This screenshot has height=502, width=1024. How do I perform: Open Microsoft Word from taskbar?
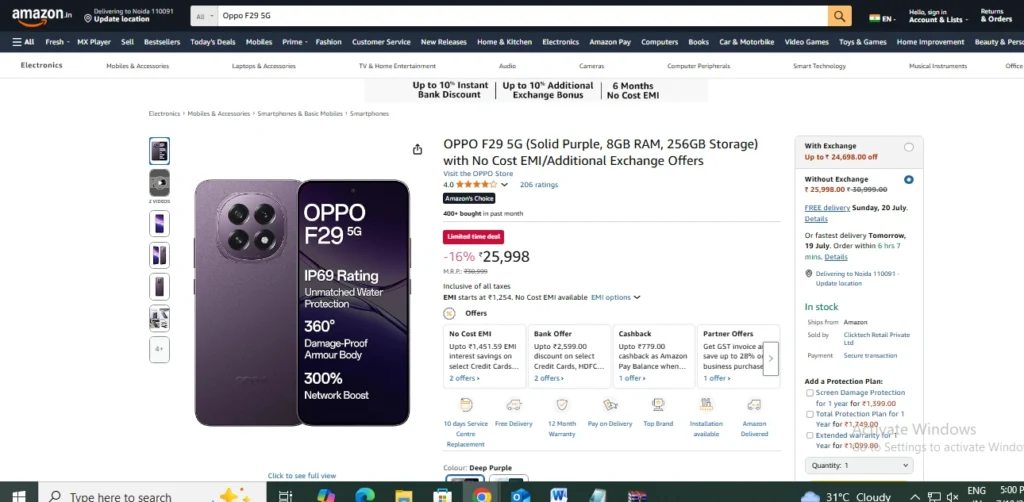(x=559, y=496)
